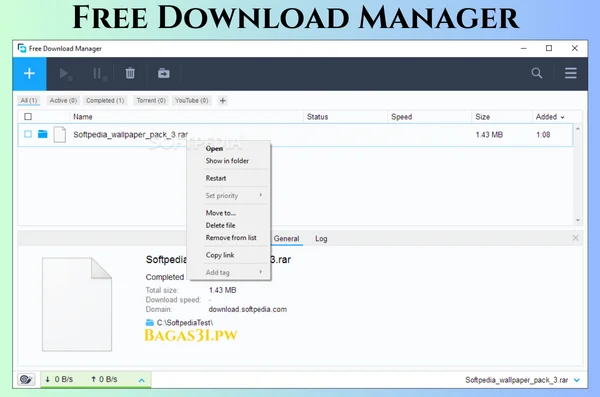The image size is (600, 397).
Task: Select Softpedia_wallpaper_pack_3.rar file name in list
Action: [x=130, y=134]
